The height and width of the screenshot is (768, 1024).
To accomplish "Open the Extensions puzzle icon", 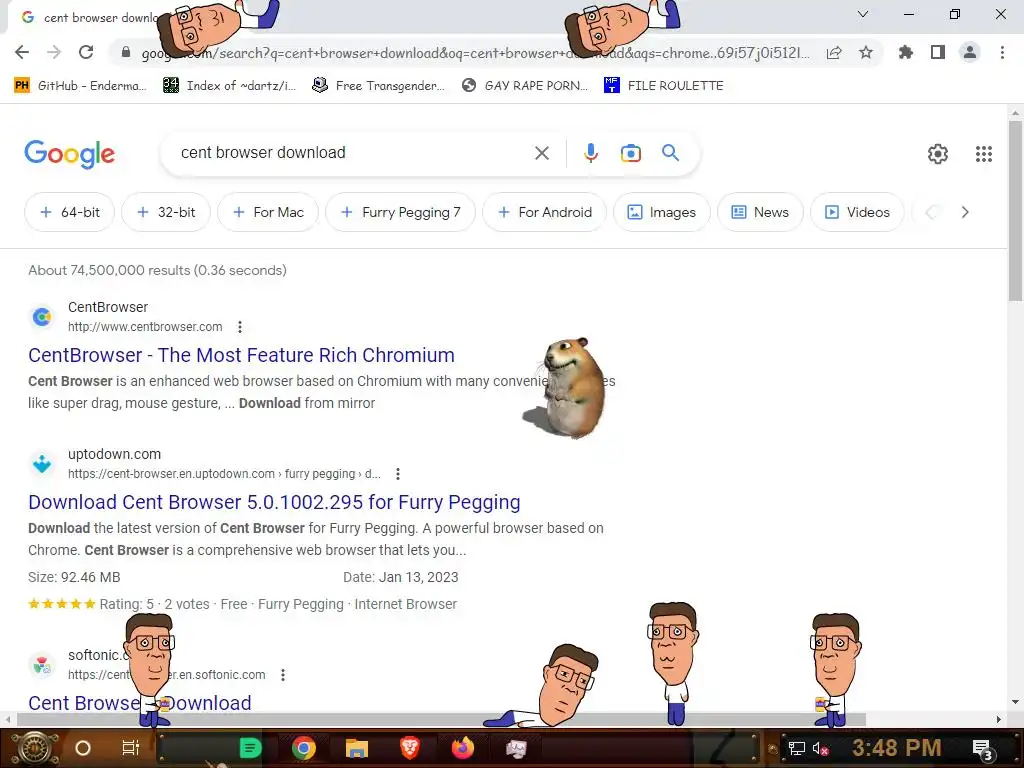I will (906, 52).
